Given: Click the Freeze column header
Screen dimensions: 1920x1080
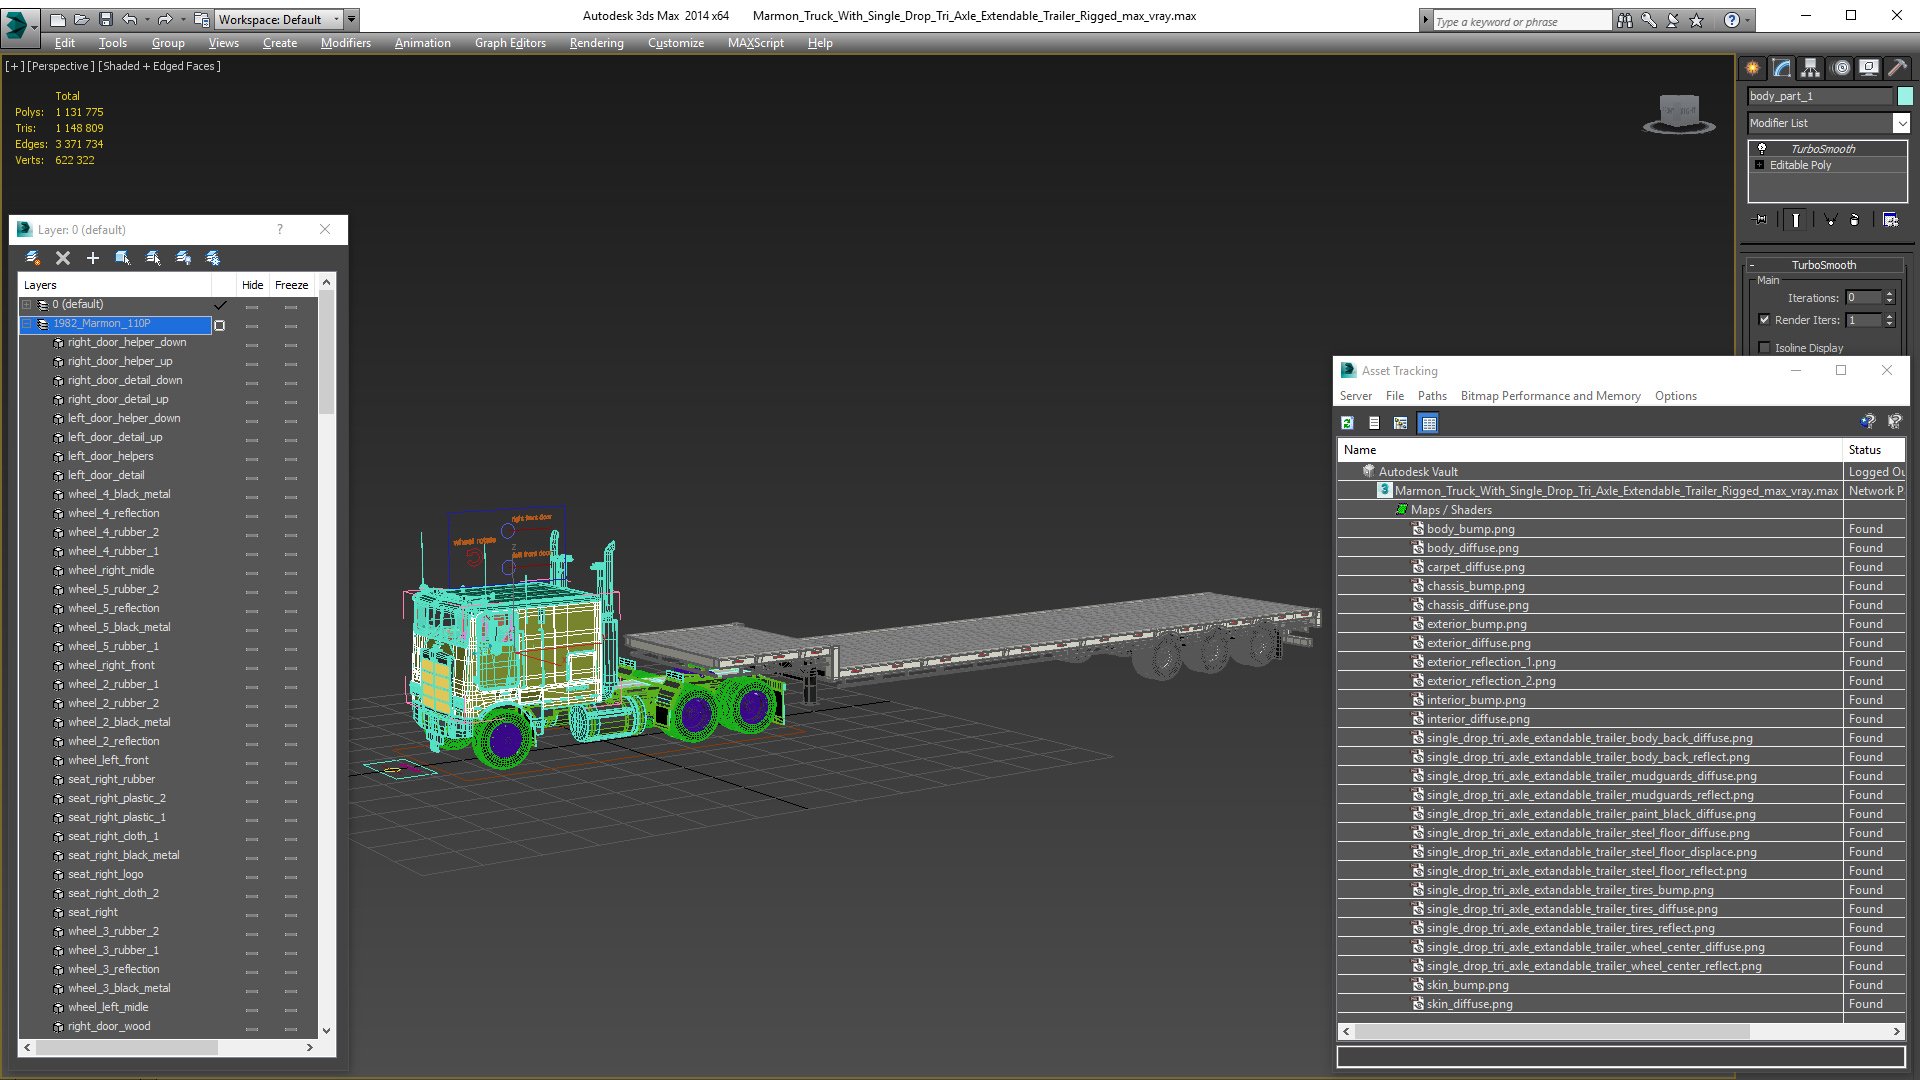Looking at the screenshot, I should pos(291,285).
